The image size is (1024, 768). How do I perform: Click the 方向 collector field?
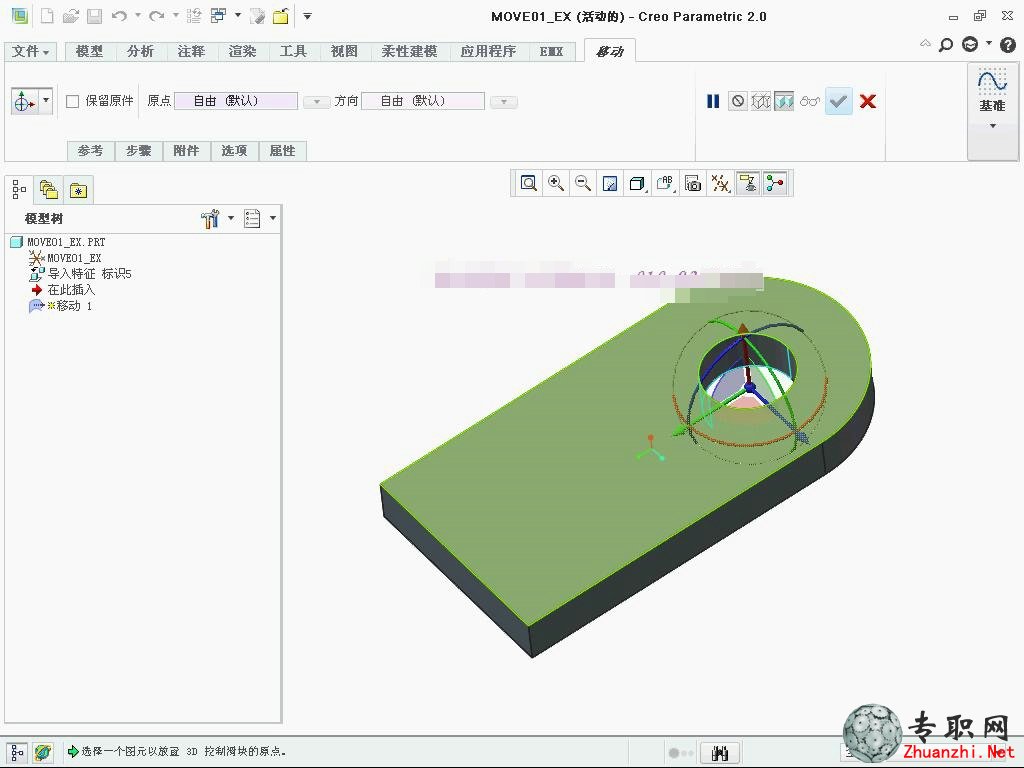[423, 101]
